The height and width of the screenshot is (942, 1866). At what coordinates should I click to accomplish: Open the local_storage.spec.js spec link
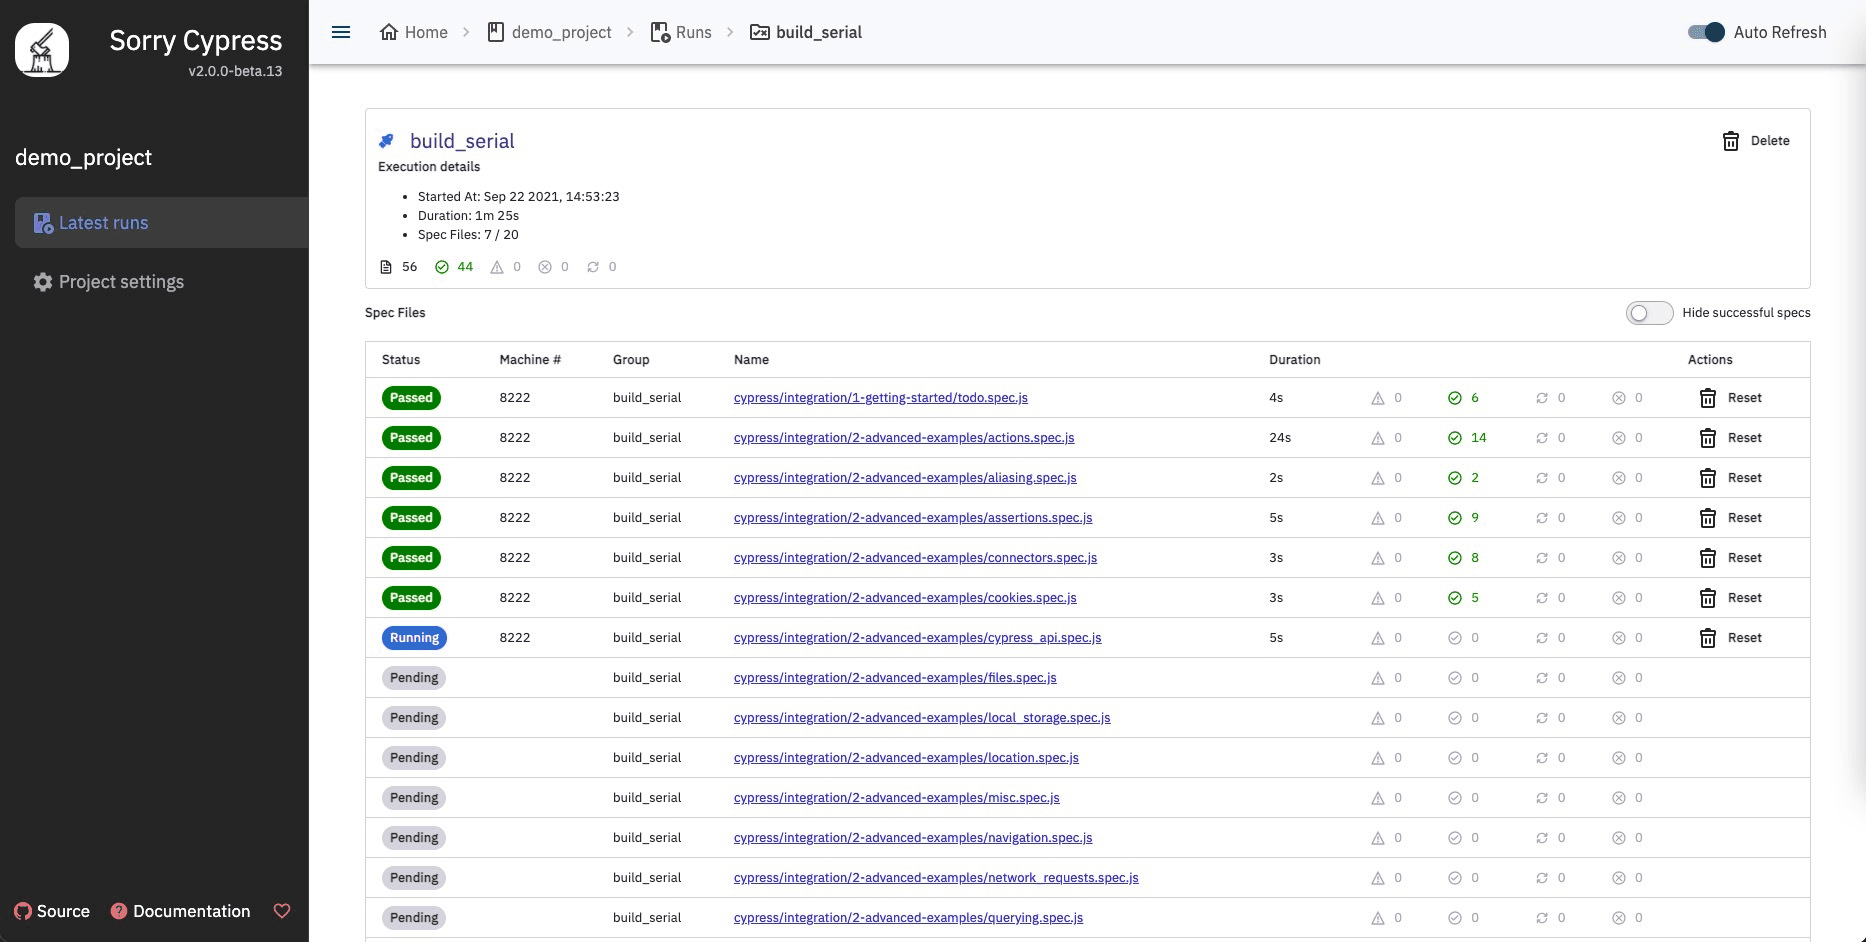tap(922, 718)
